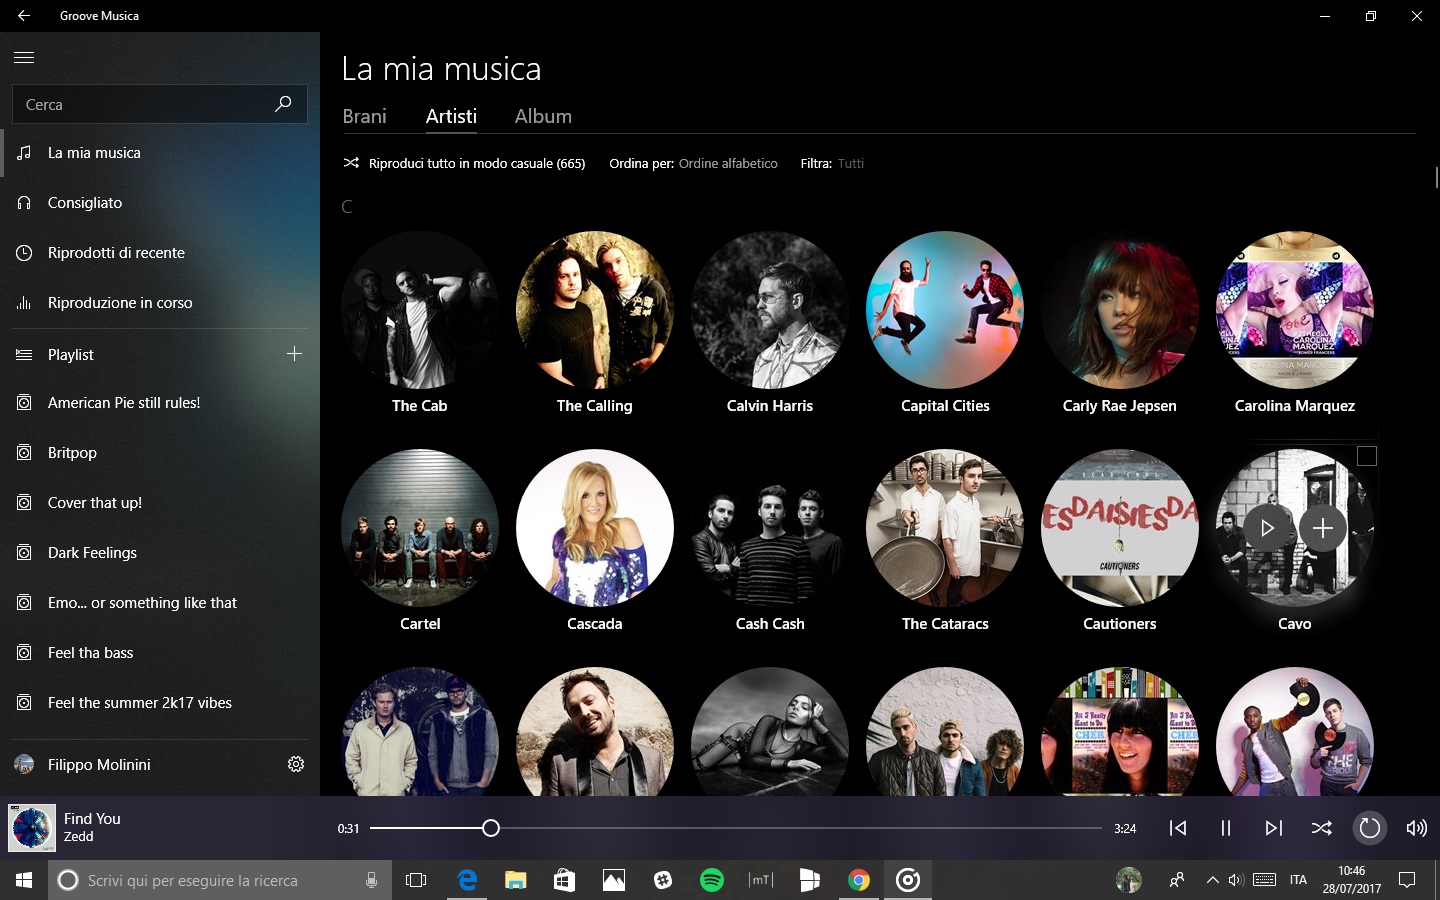The height and width of the screenshot is (900, 1440).
Task: Click the Cavo artist name
Action: pos(1294,624)
